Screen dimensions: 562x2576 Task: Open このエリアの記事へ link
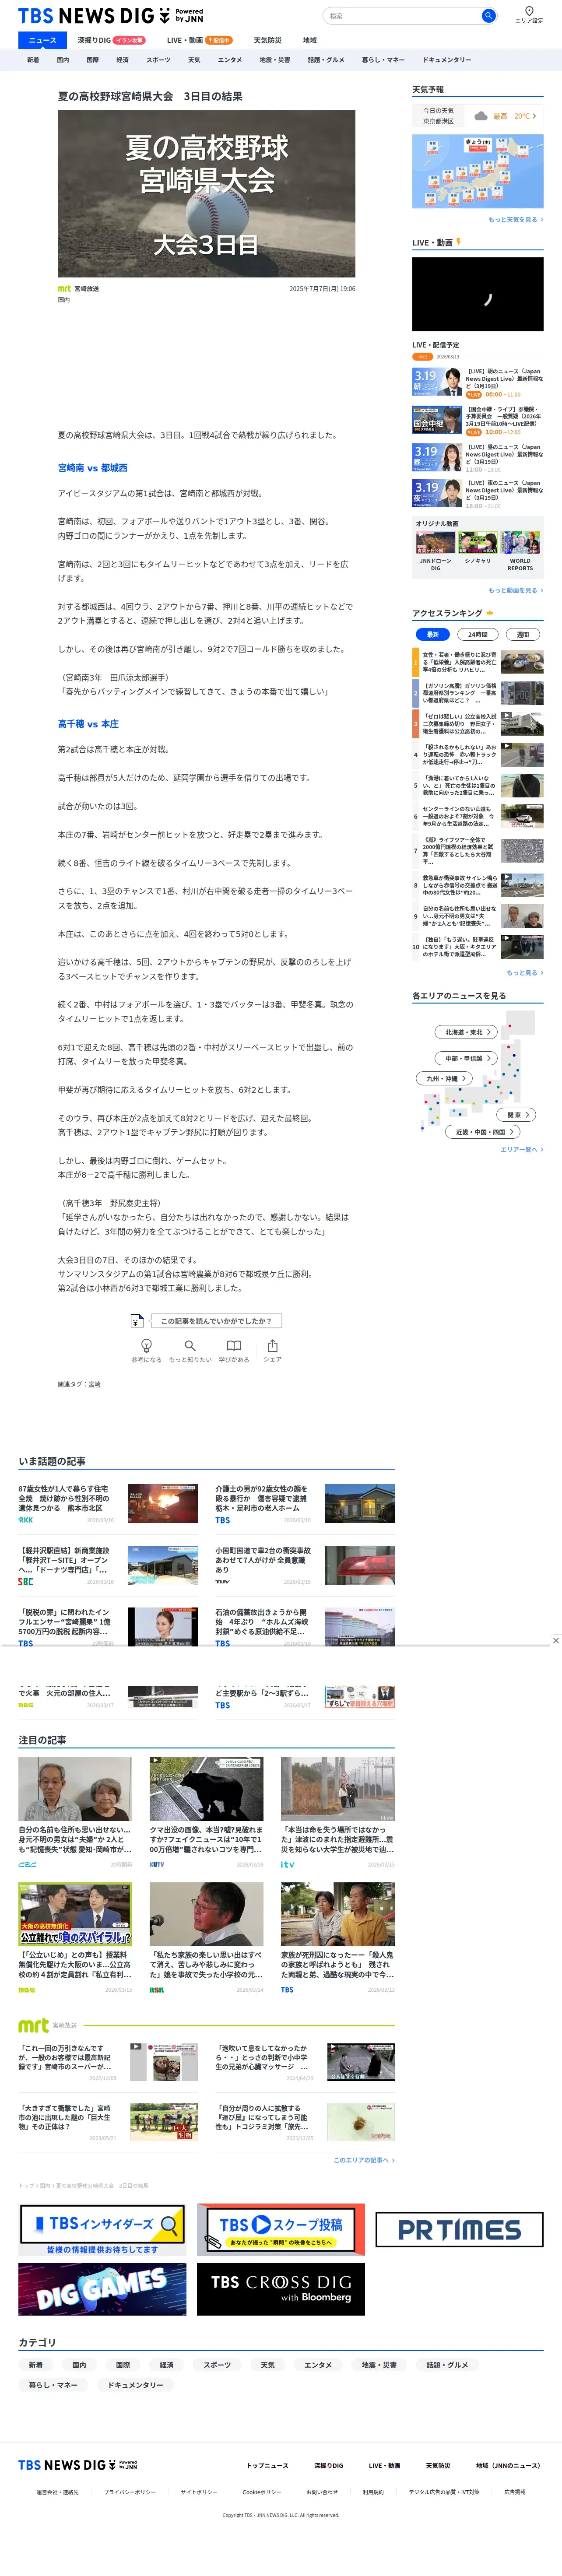pos(364,2160)
